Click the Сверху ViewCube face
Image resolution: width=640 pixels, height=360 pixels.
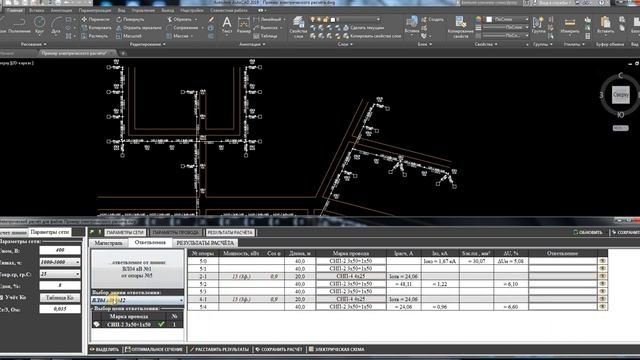[620, 95]
